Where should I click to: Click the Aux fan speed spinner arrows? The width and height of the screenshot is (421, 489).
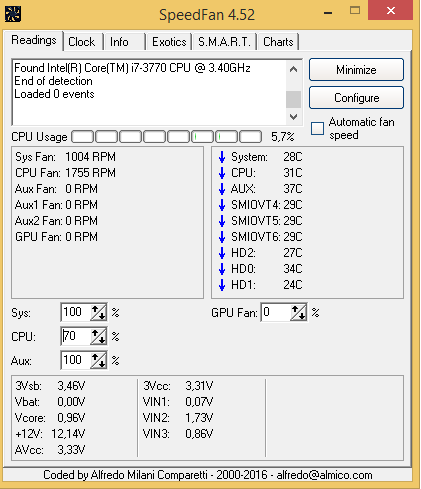[x=98, y=360]
